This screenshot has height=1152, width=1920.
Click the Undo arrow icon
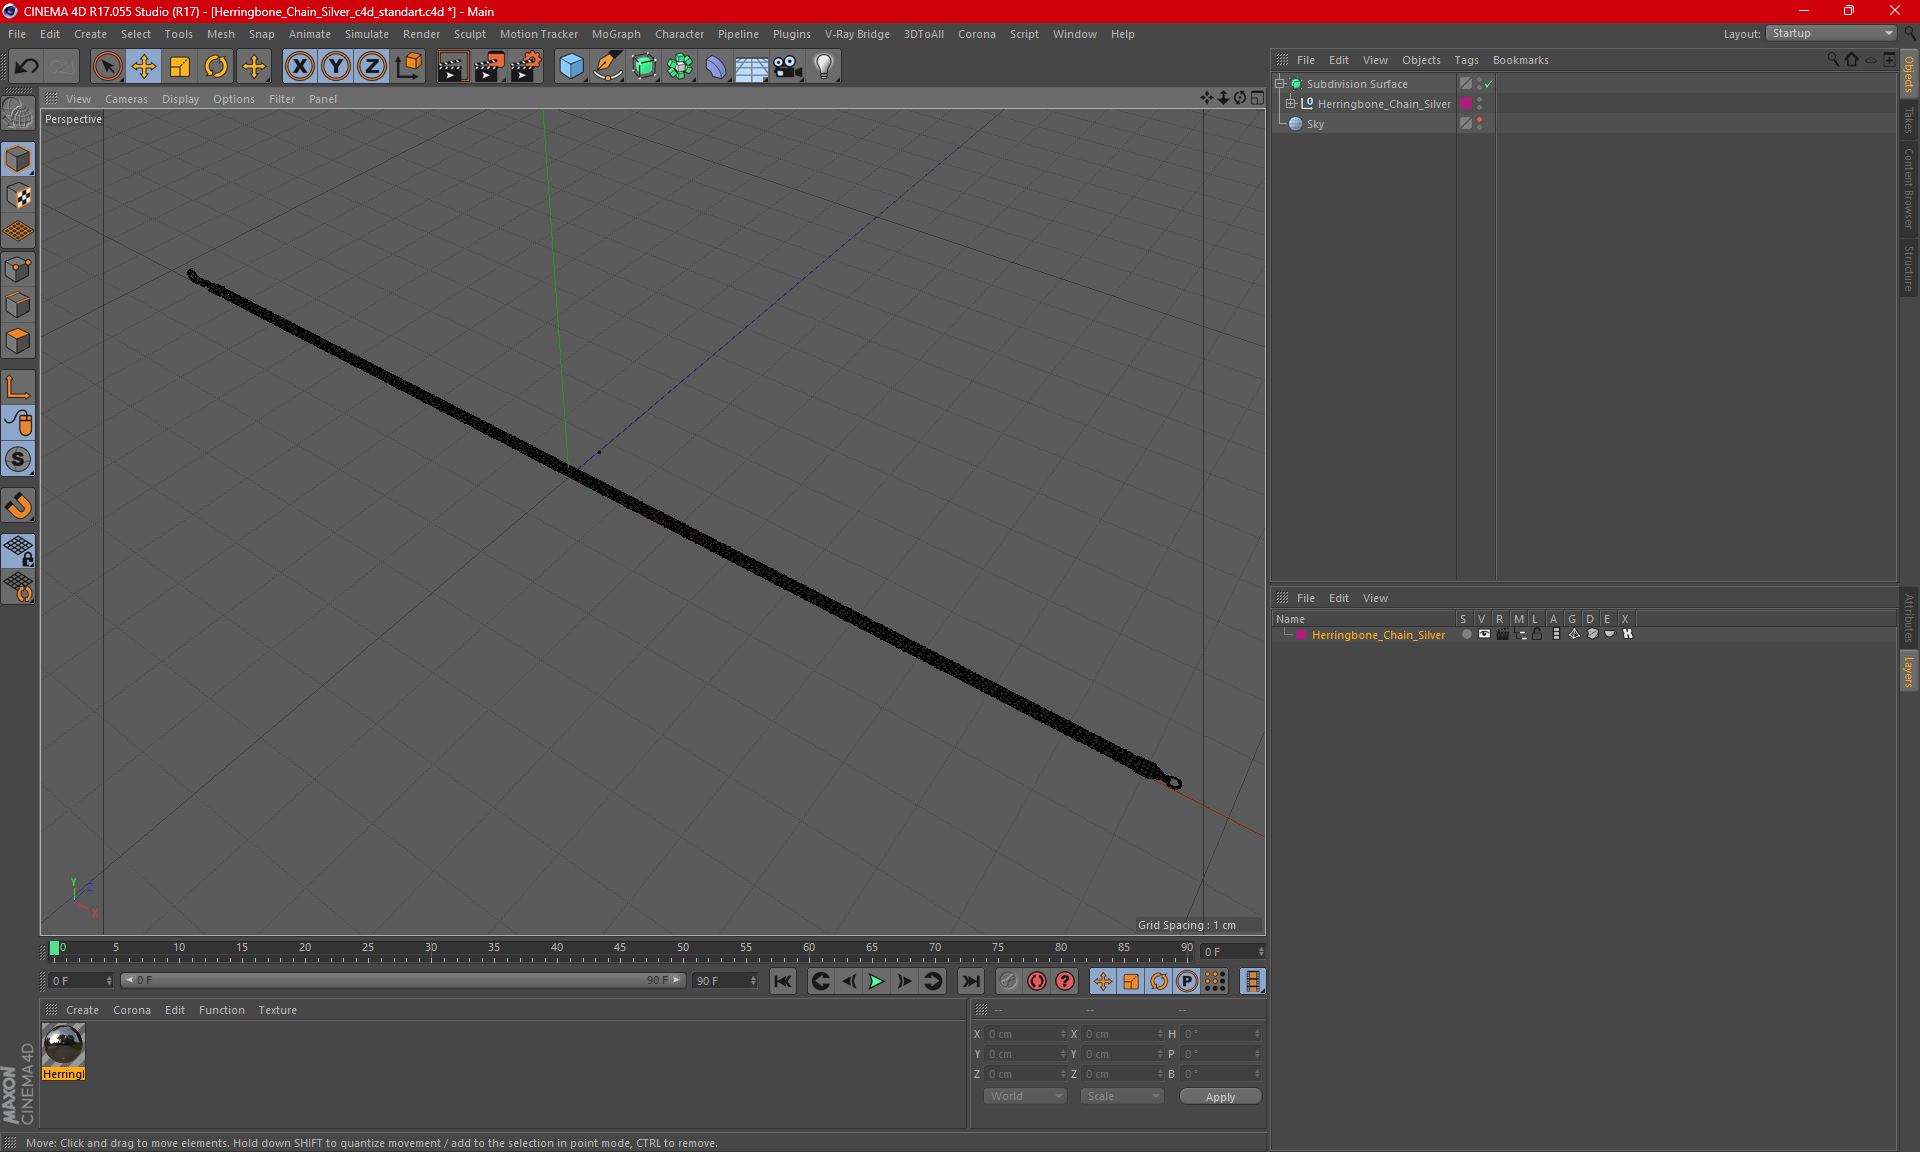click(x=27, y=67)
